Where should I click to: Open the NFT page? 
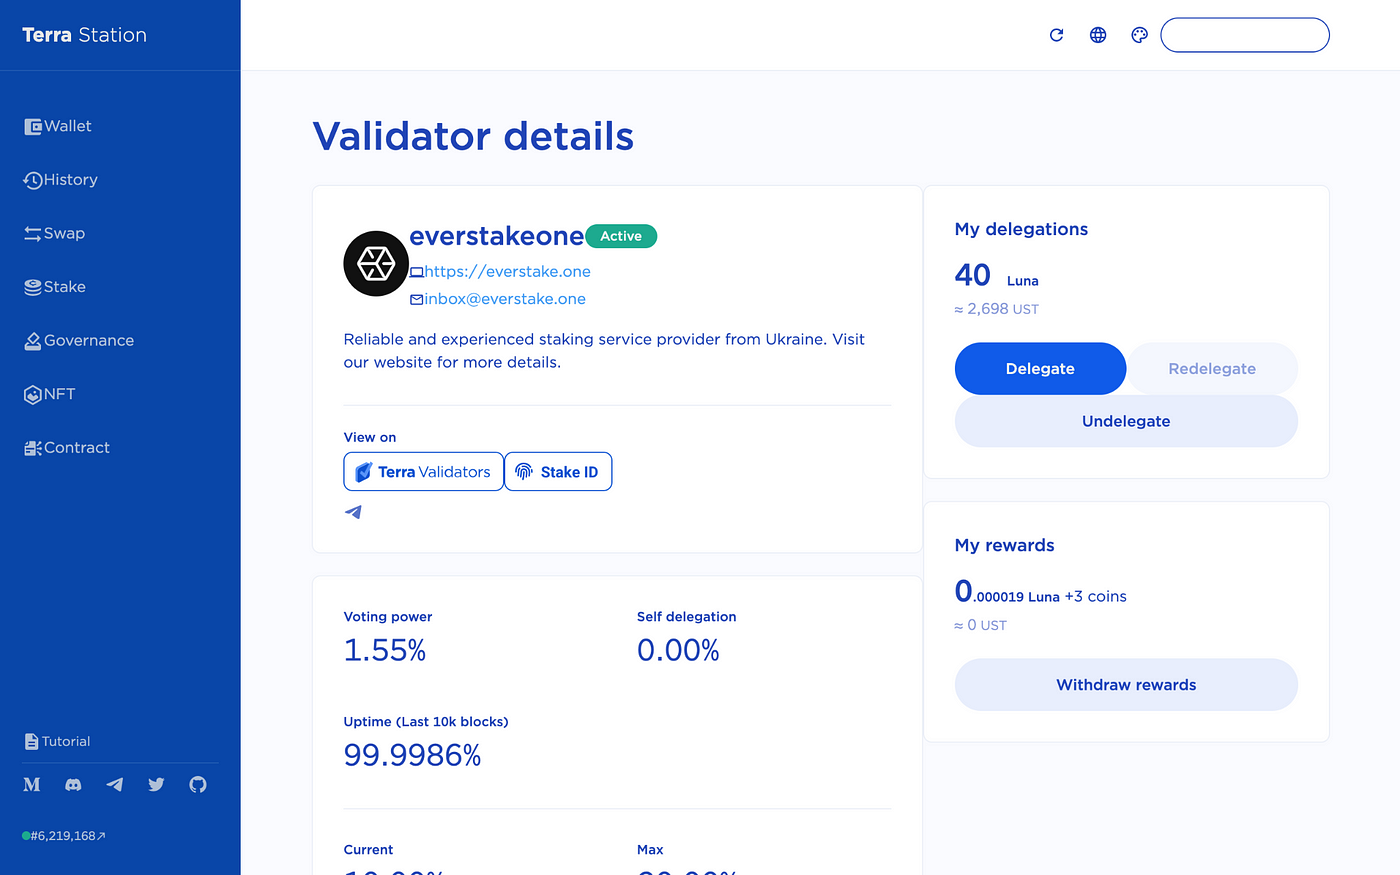coord(50,394)
